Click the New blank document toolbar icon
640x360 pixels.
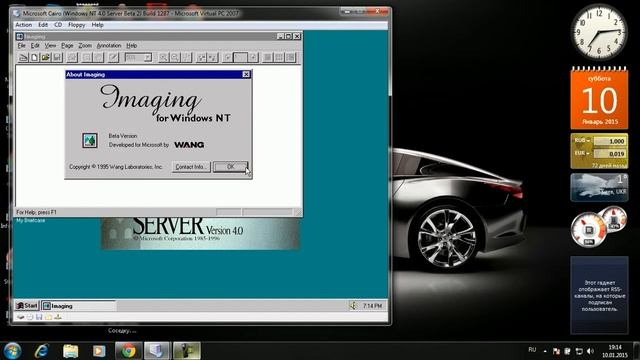[34, 58]
